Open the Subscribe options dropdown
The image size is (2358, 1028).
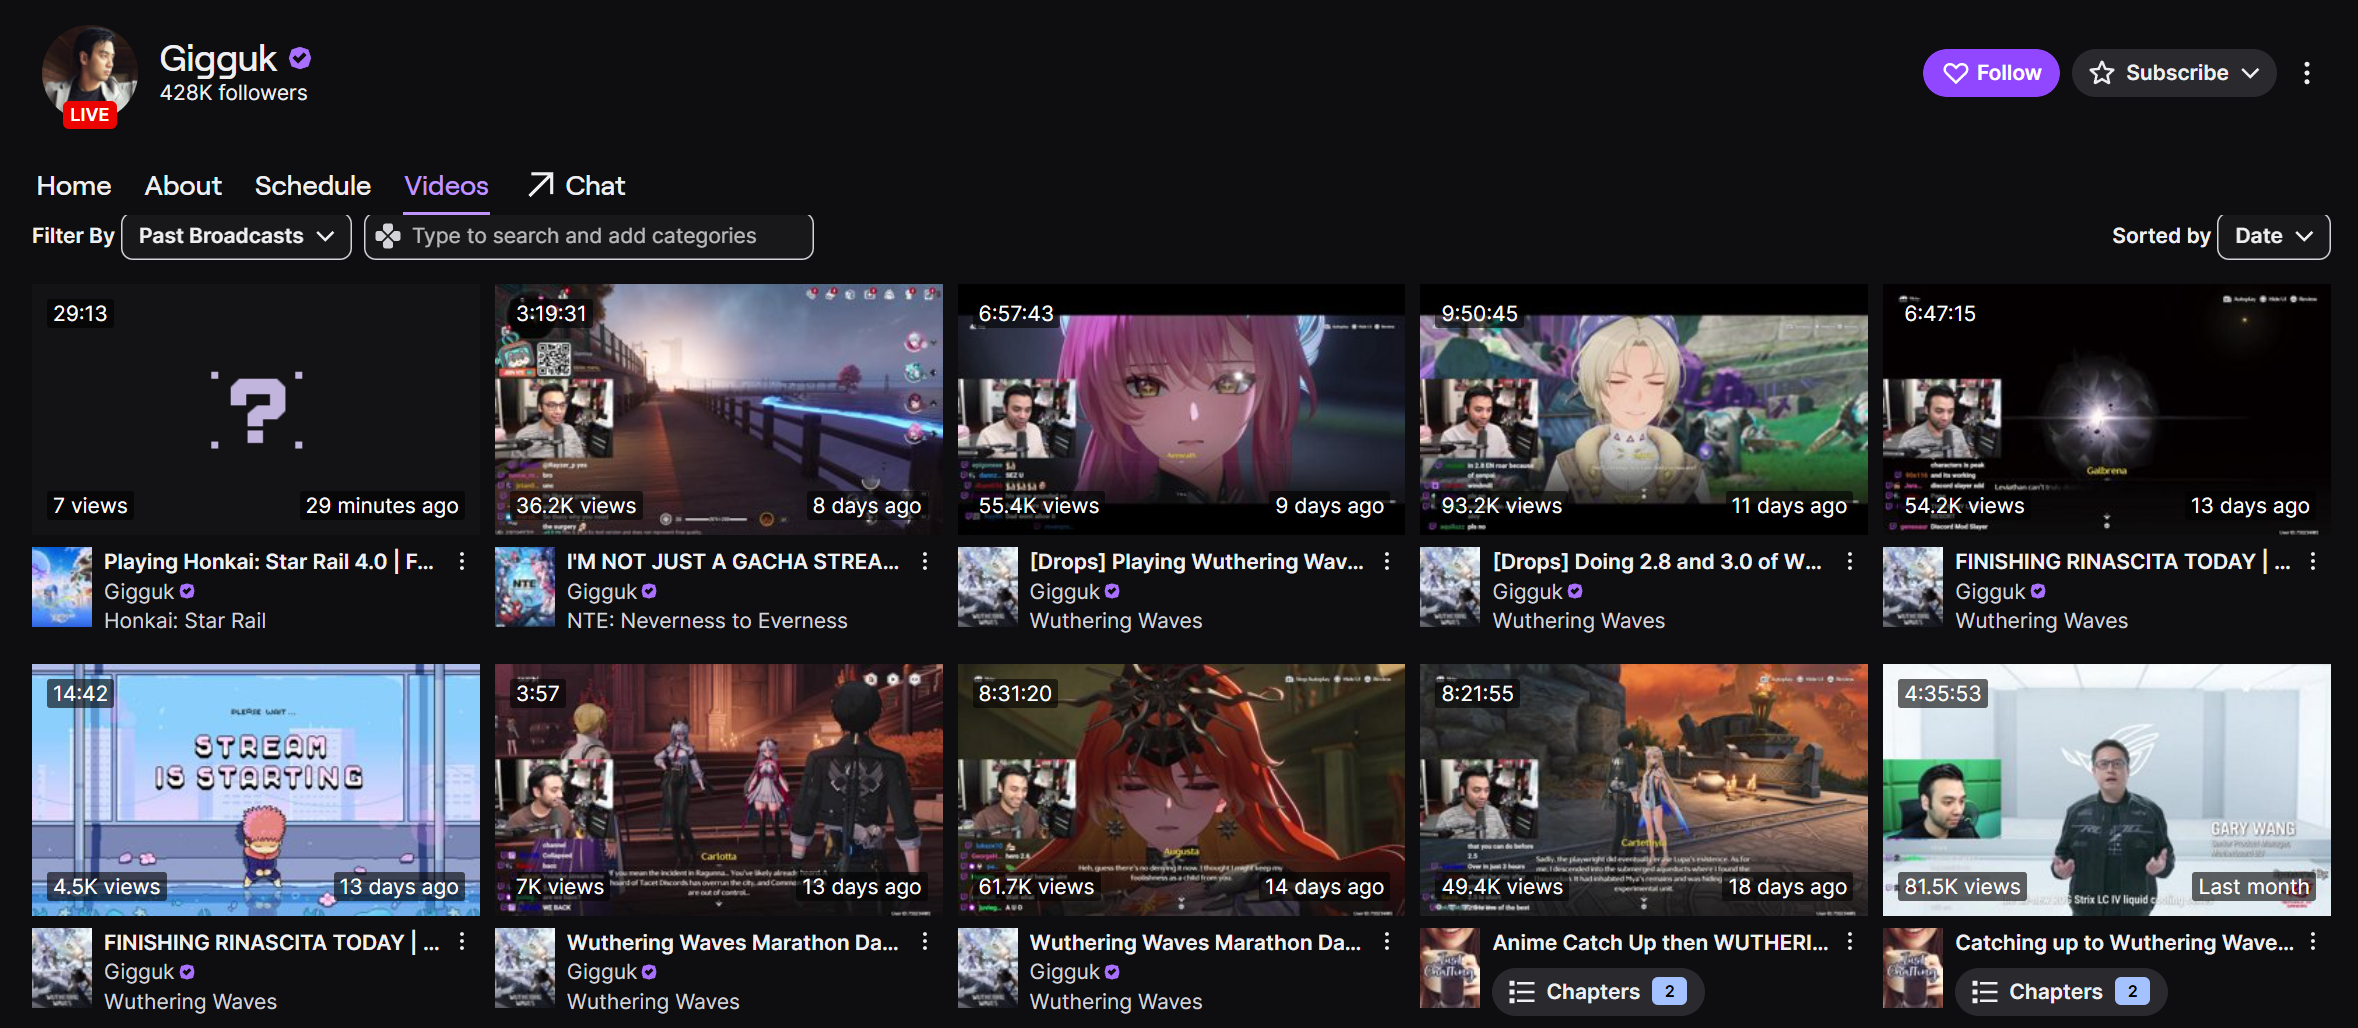click(2174, 73)
